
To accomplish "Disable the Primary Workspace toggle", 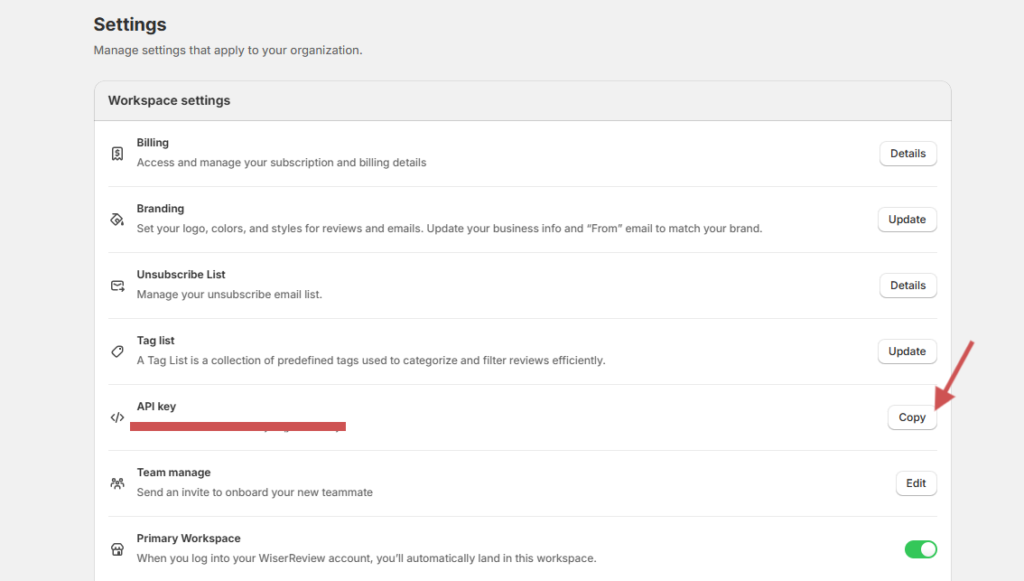I will coord(920,549).
